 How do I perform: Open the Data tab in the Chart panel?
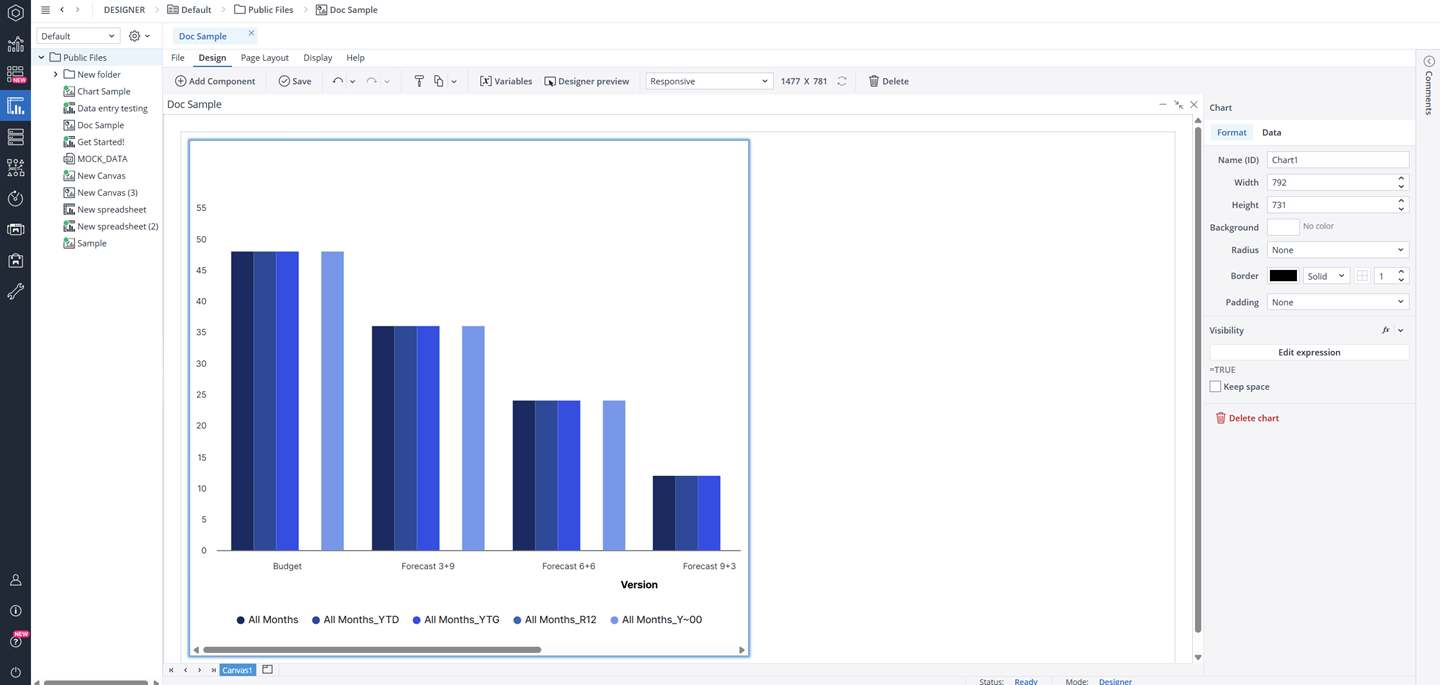point(1272,132)
